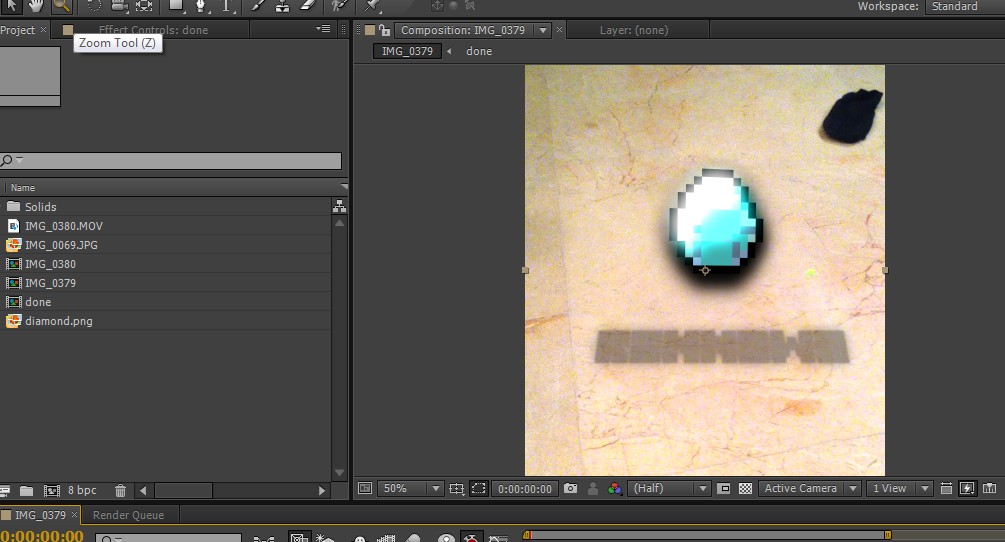The width and height of the screenshot is (1005, 542).
Task: Select the Brush tool
Action: (258, 6)
